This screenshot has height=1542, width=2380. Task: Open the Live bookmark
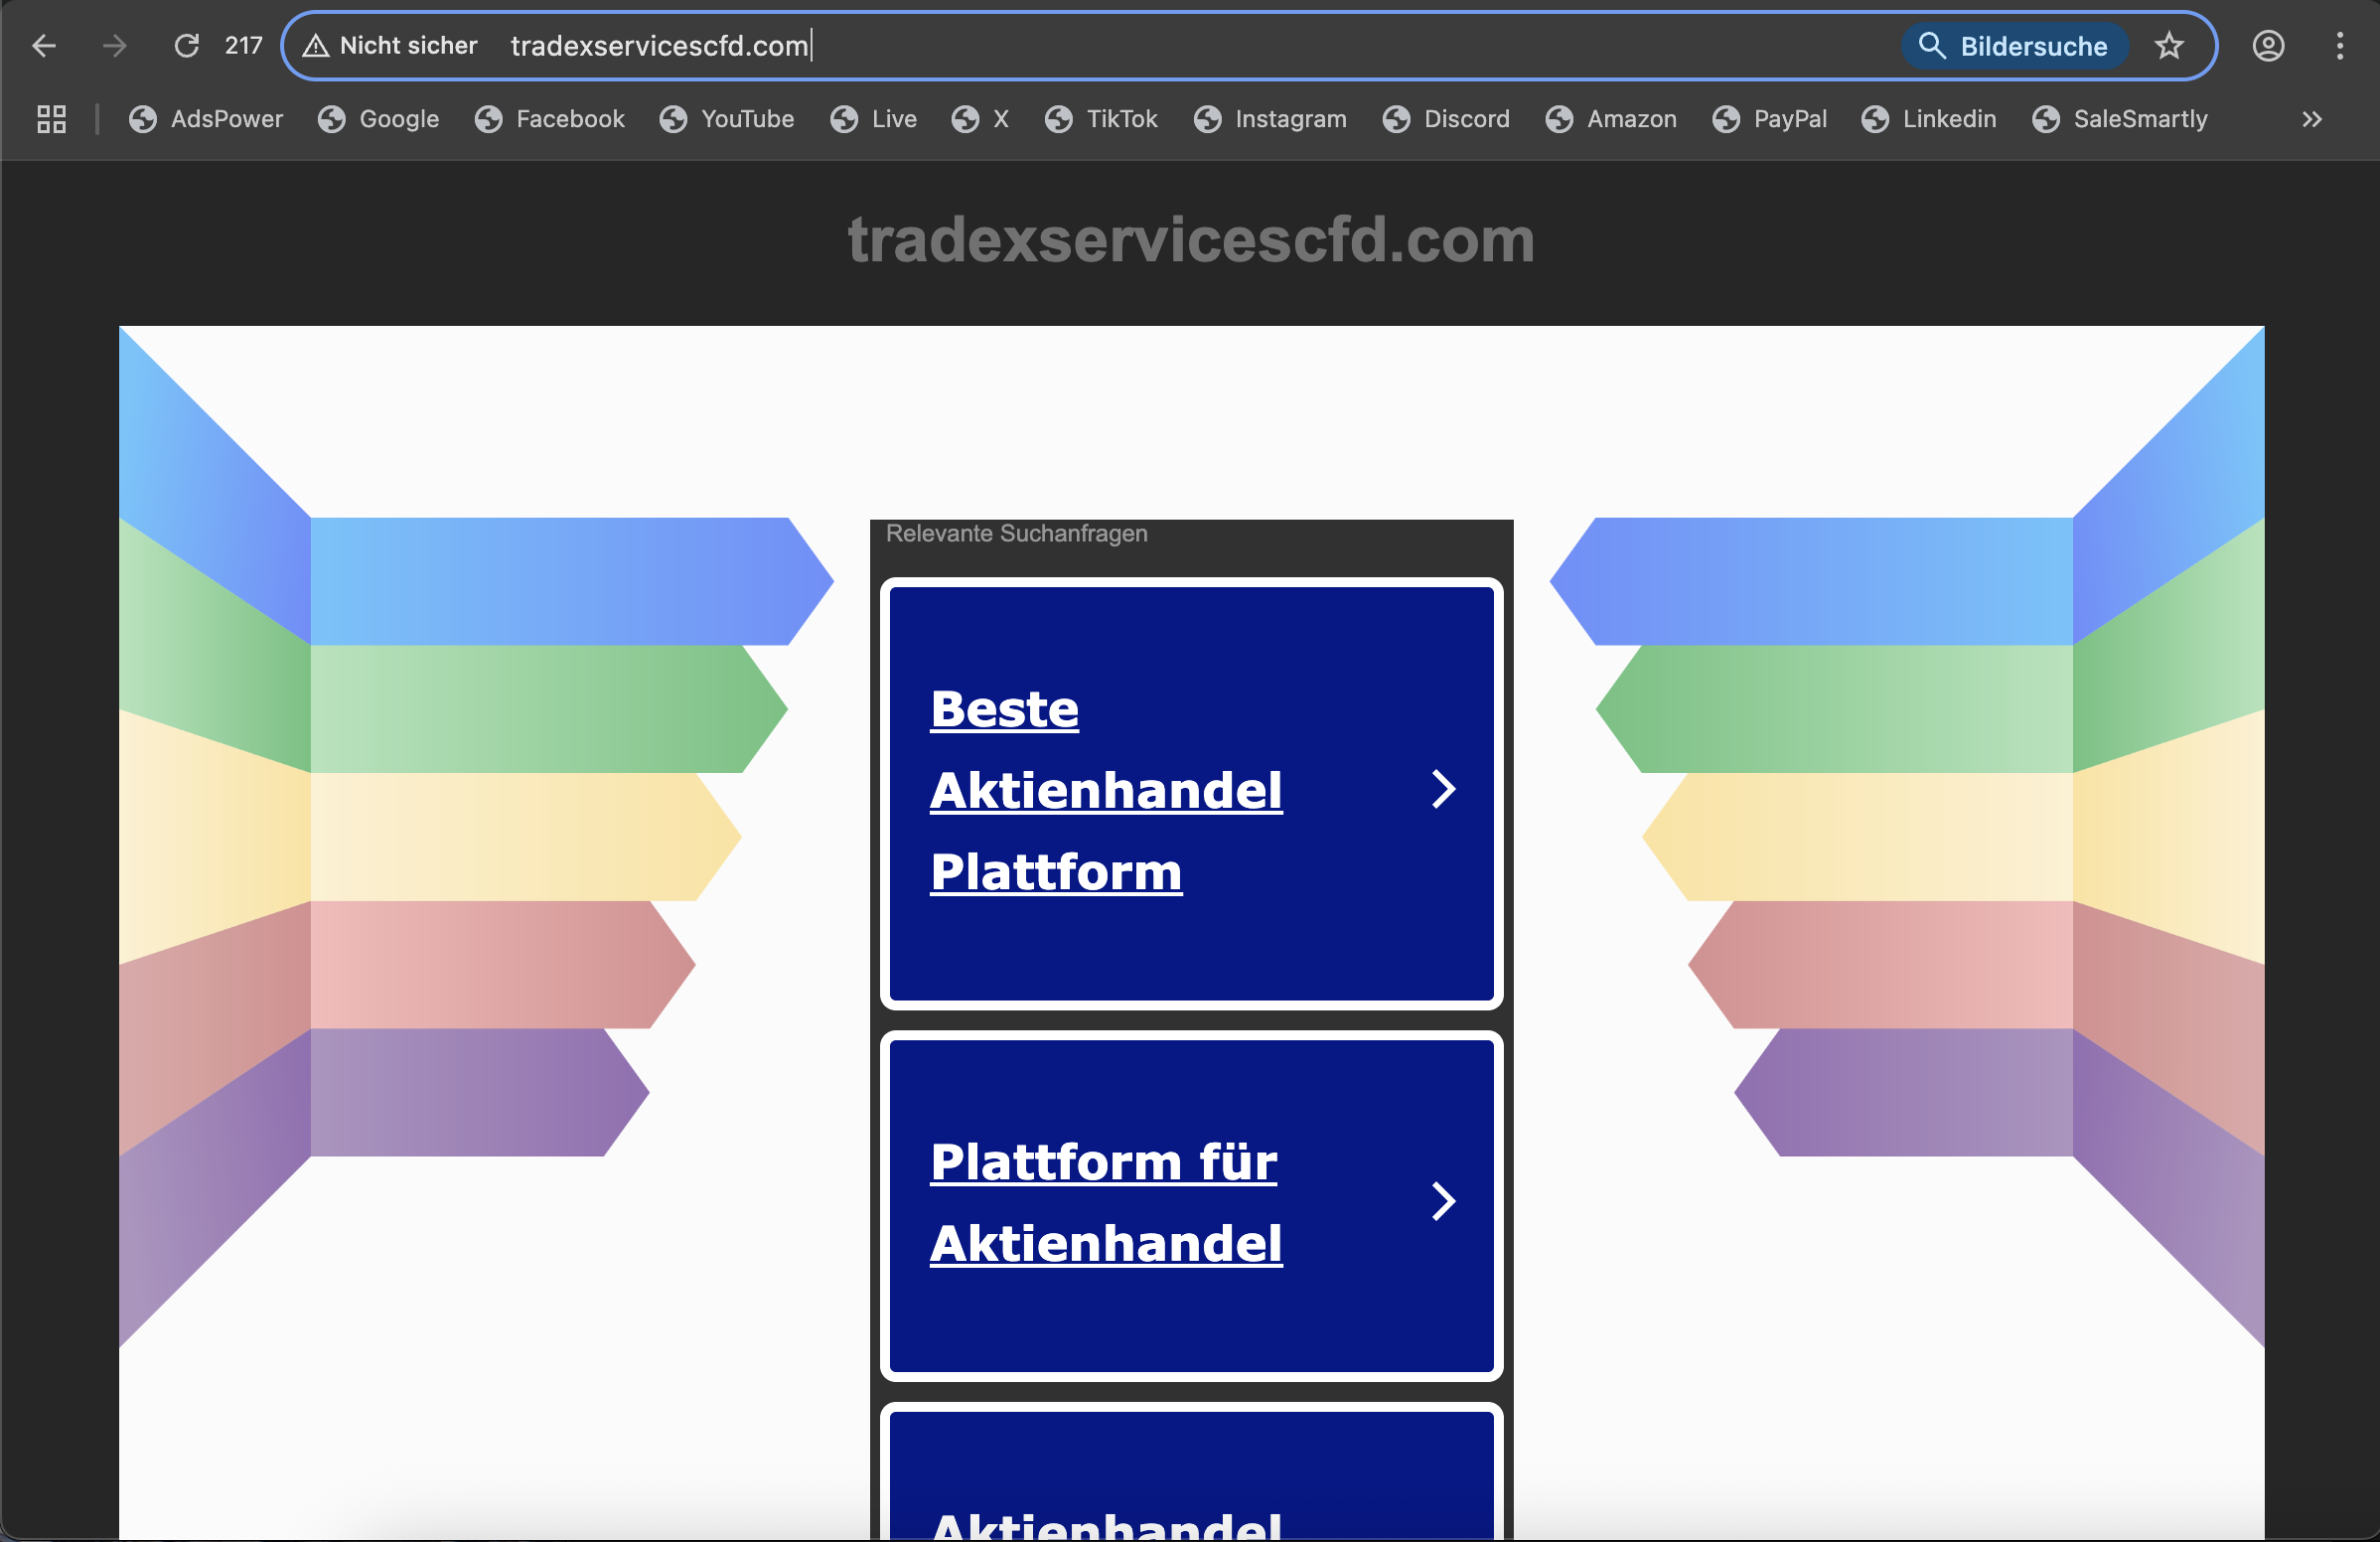tap(874, 119)
